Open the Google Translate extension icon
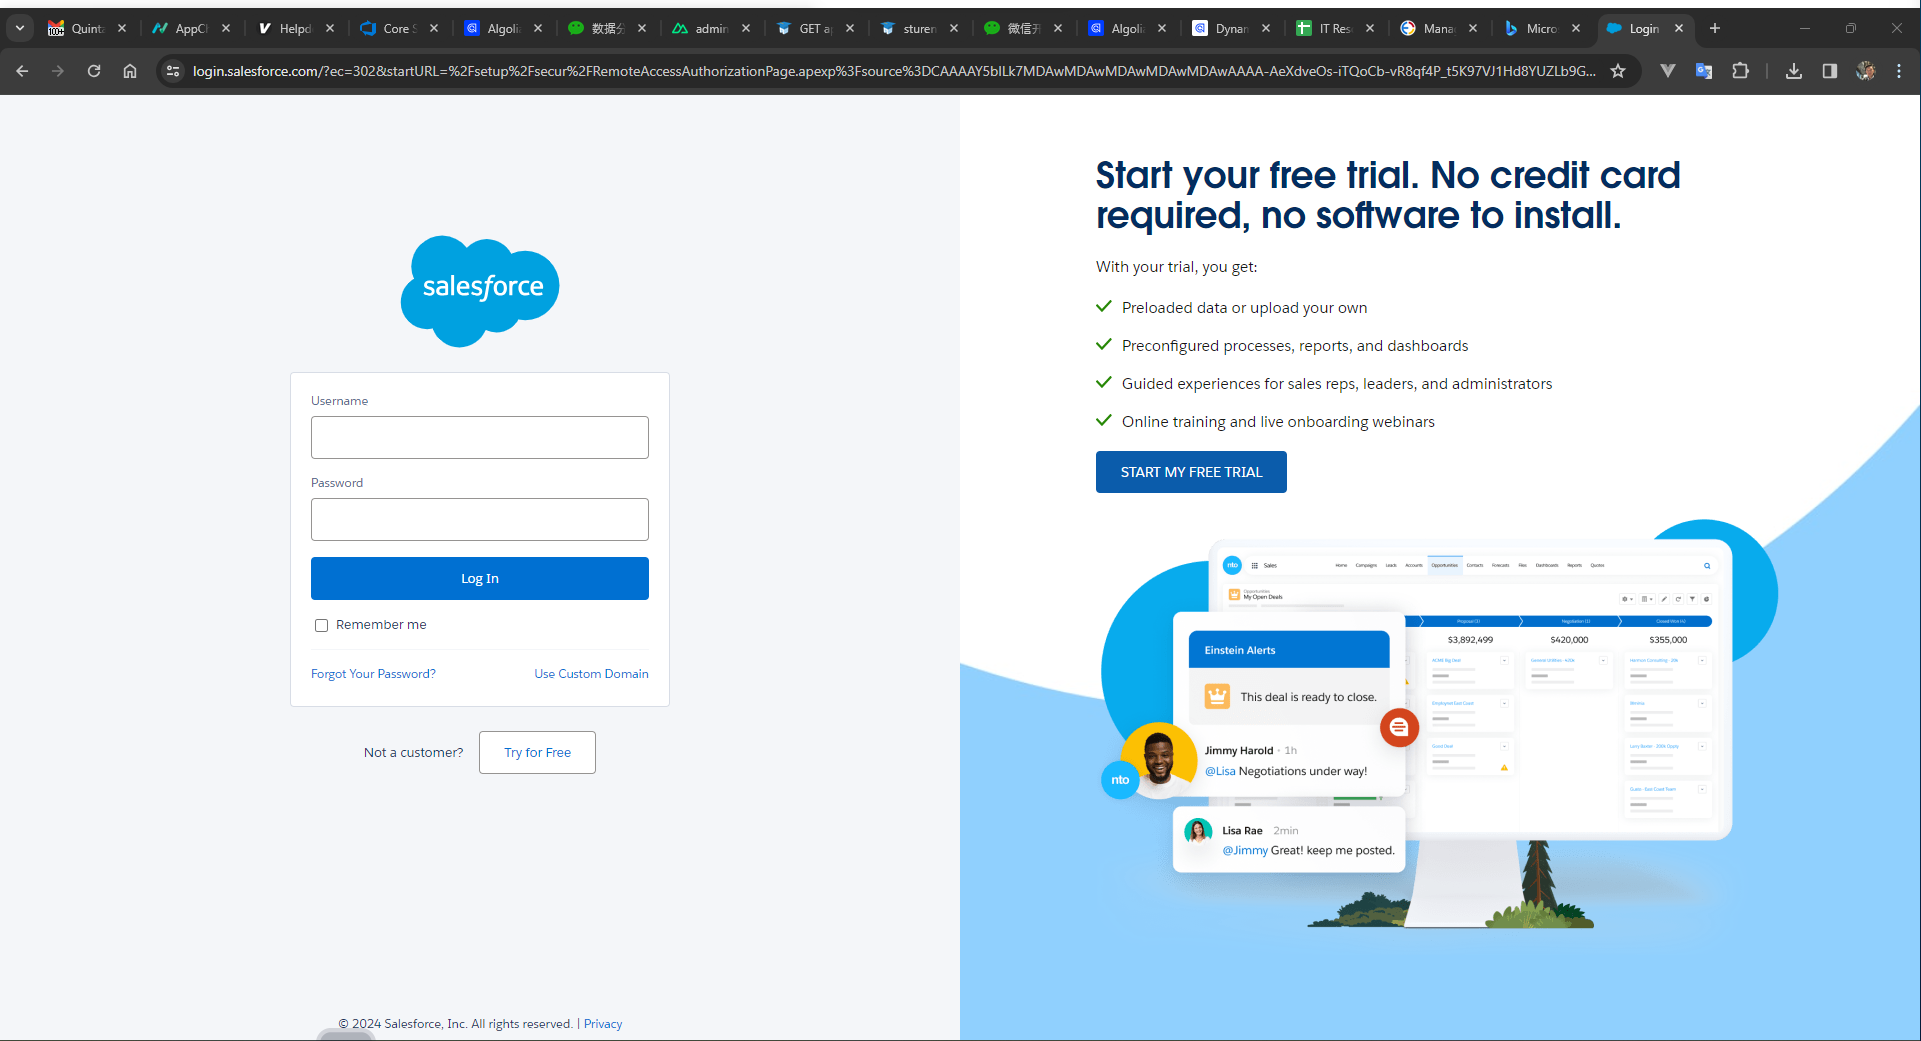Image resolution: width=1921 pixels, height=1041 pixels. (1704, 71)
